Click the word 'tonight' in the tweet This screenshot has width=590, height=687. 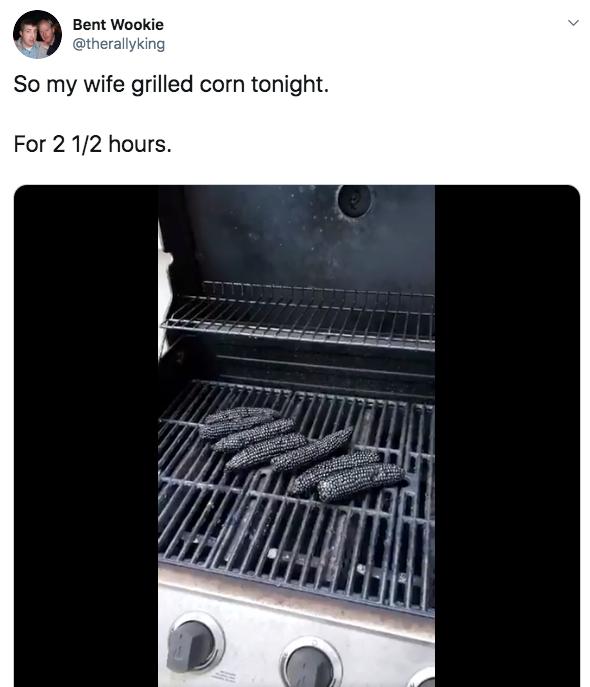[287, 85]
